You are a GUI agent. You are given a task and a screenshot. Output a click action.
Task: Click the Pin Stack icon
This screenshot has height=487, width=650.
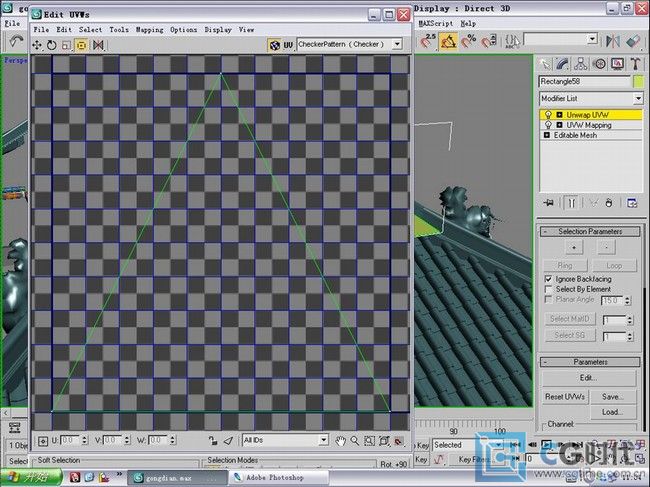pyautogui.click(x=549, y=203)
